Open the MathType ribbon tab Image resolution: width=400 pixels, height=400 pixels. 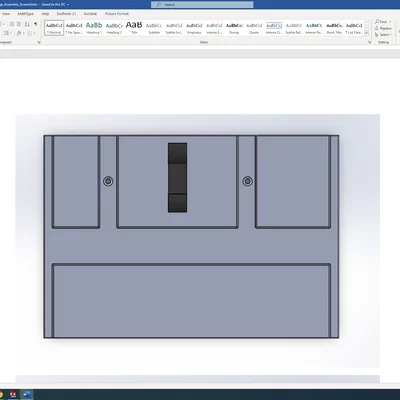tap(26, 14)
